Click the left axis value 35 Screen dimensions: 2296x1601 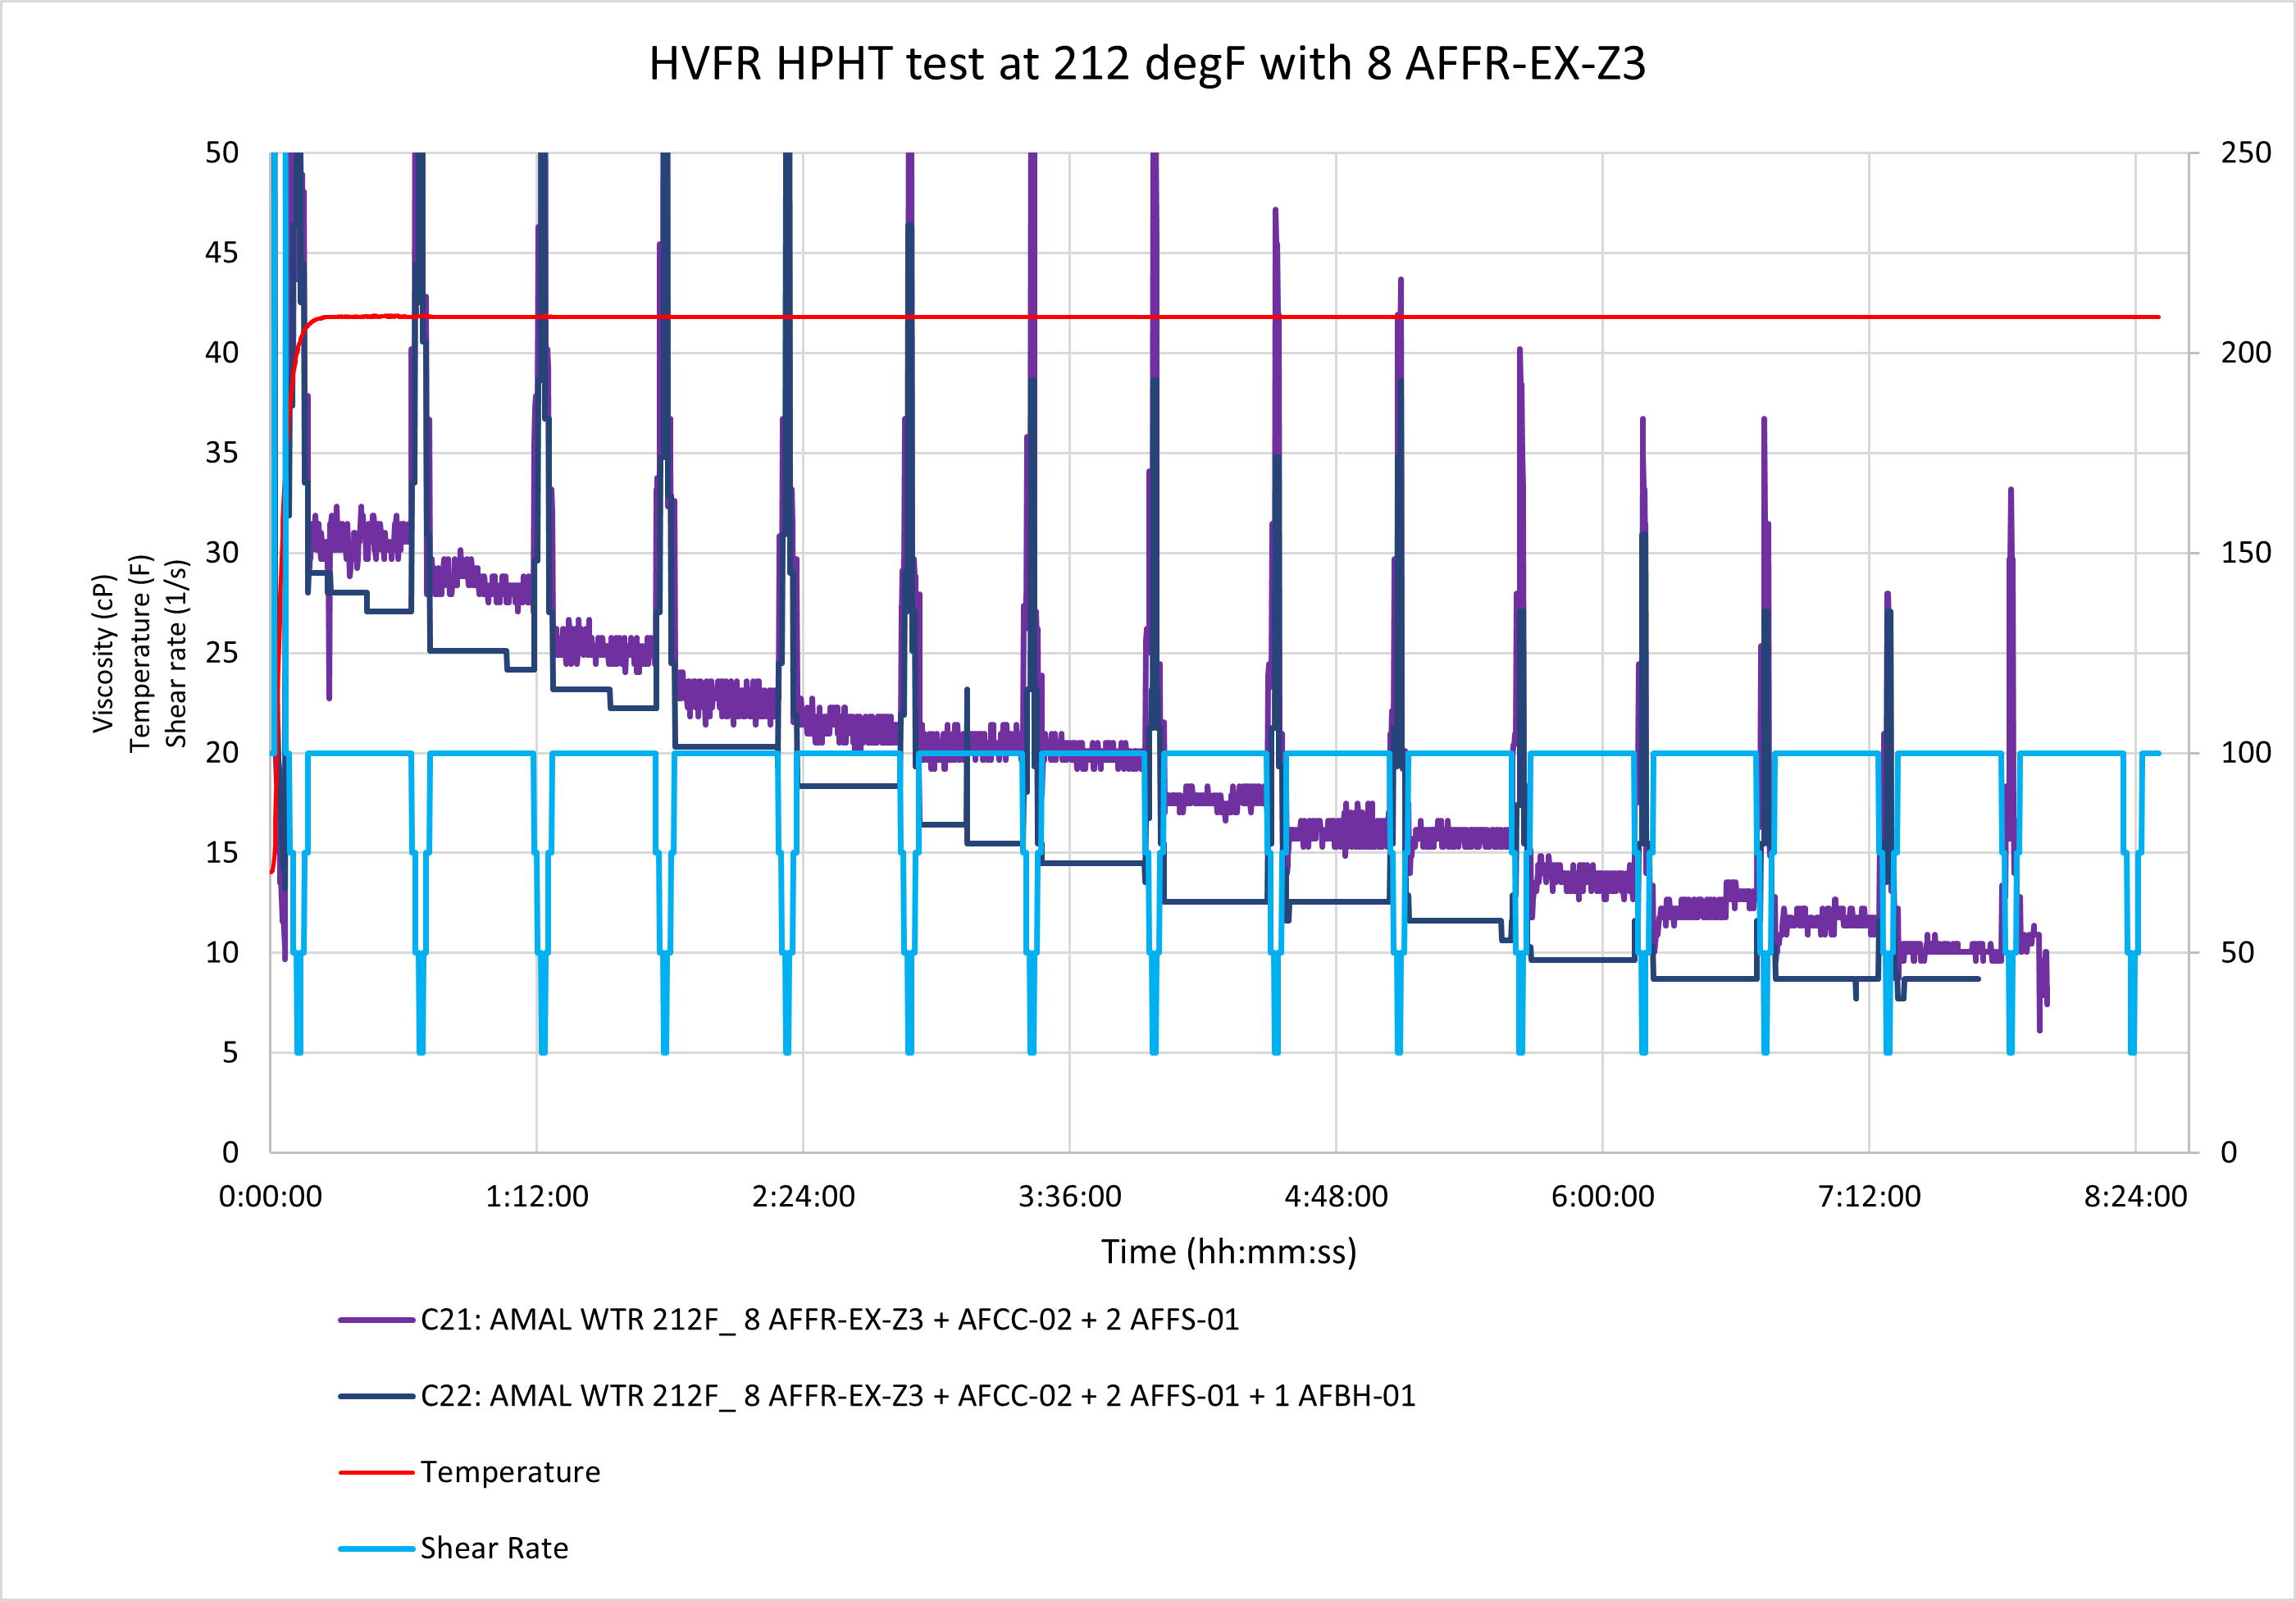(222, 453)
